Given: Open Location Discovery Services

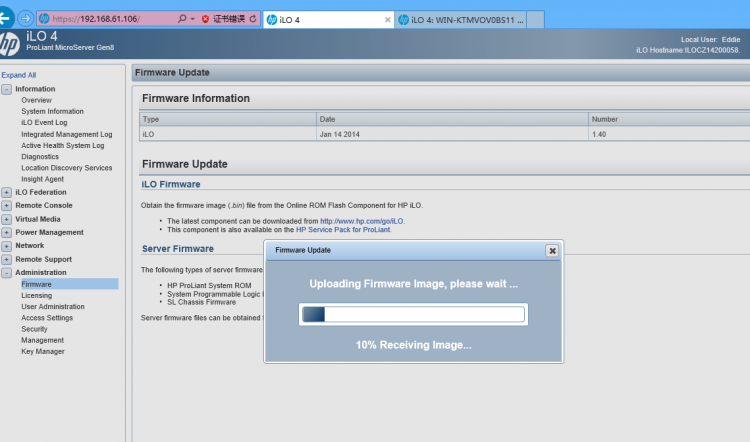Looking at the screenshot, I should (66, 168).
